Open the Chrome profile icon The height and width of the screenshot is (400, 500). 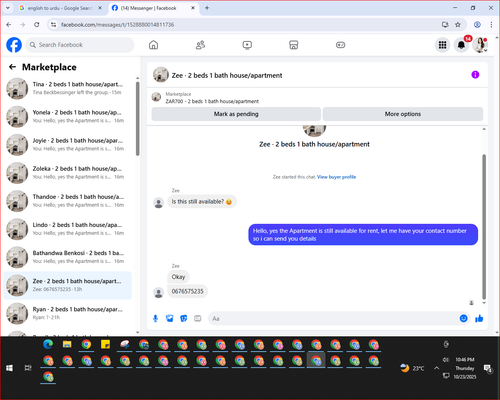(x=477, y=25)
